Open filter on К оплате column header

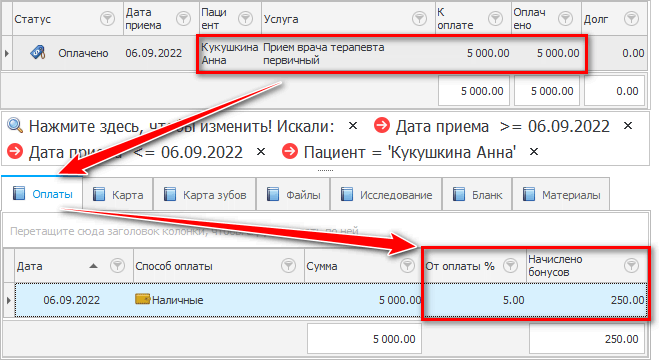pos(496,19)
